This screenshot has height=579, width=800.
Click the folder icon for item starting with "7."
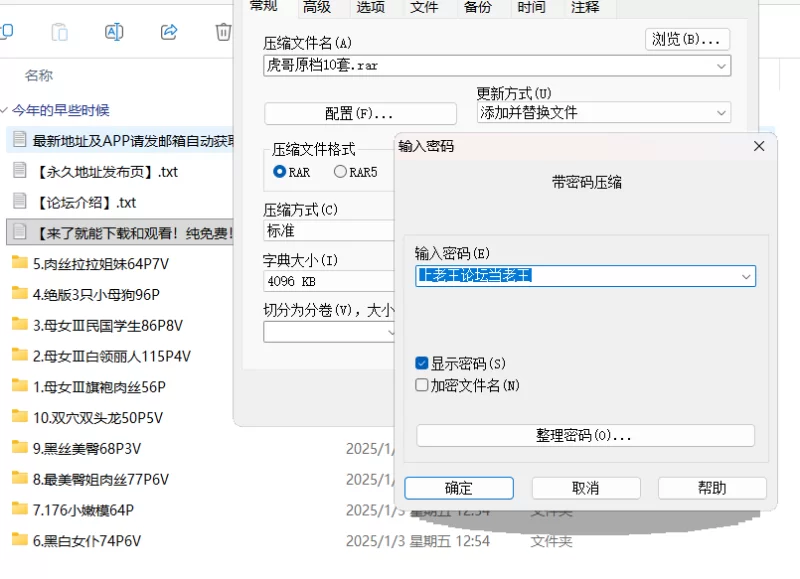coord(19,510)
